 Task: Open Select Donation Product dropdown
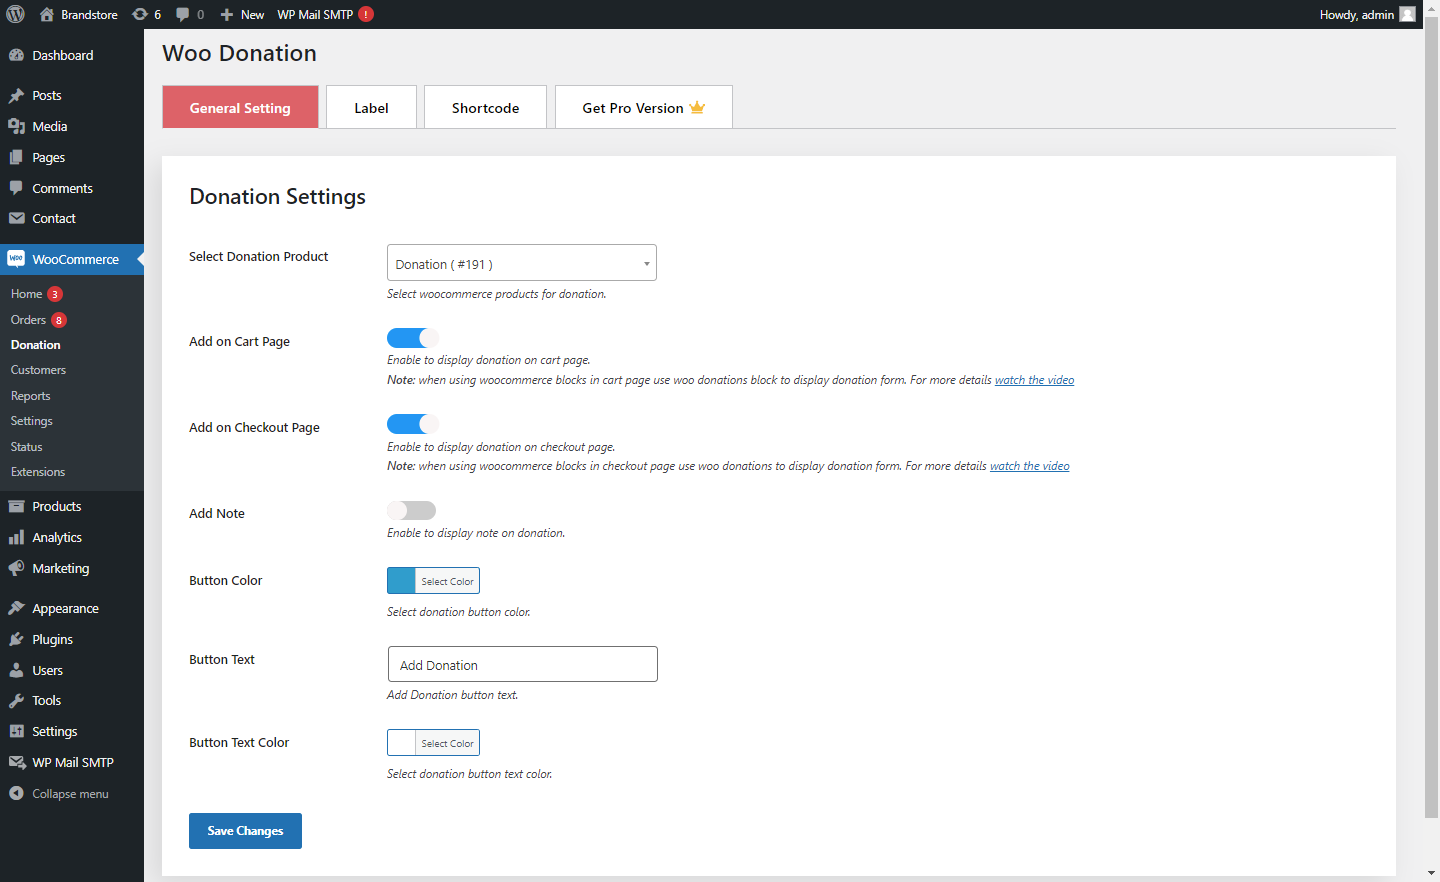click(x=522, y=263)
